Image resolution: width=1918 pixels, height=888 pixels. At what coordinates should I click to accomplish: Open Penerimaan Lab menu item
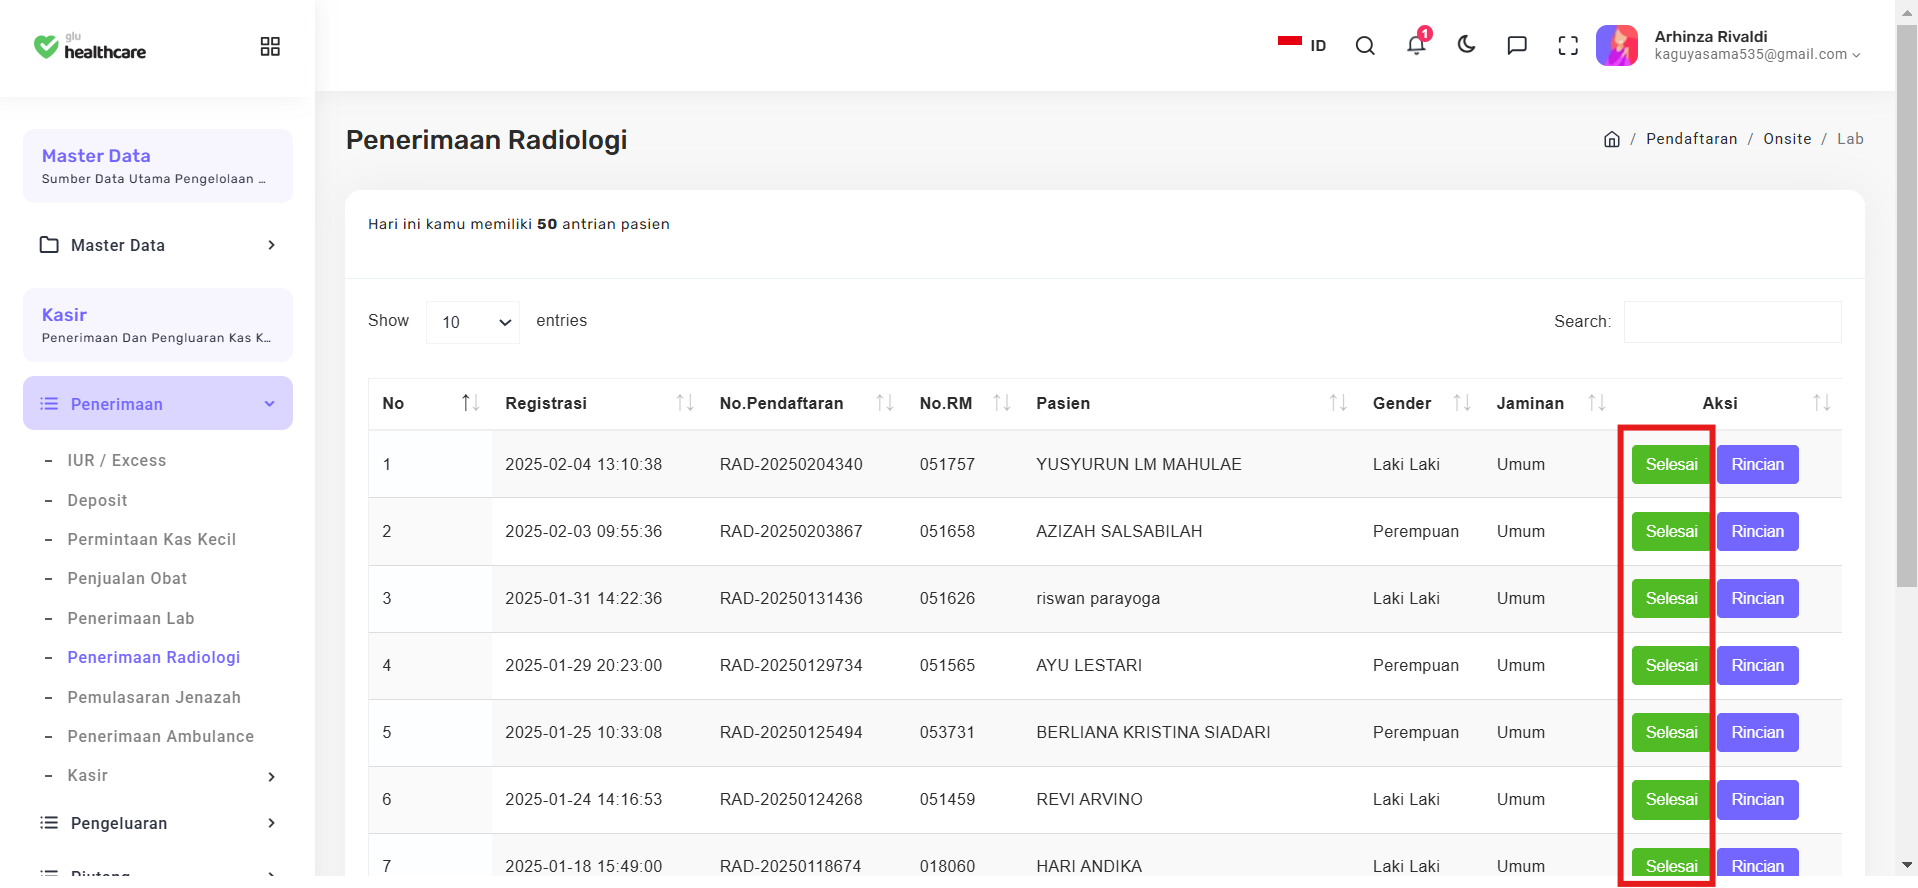coord(131,618)
